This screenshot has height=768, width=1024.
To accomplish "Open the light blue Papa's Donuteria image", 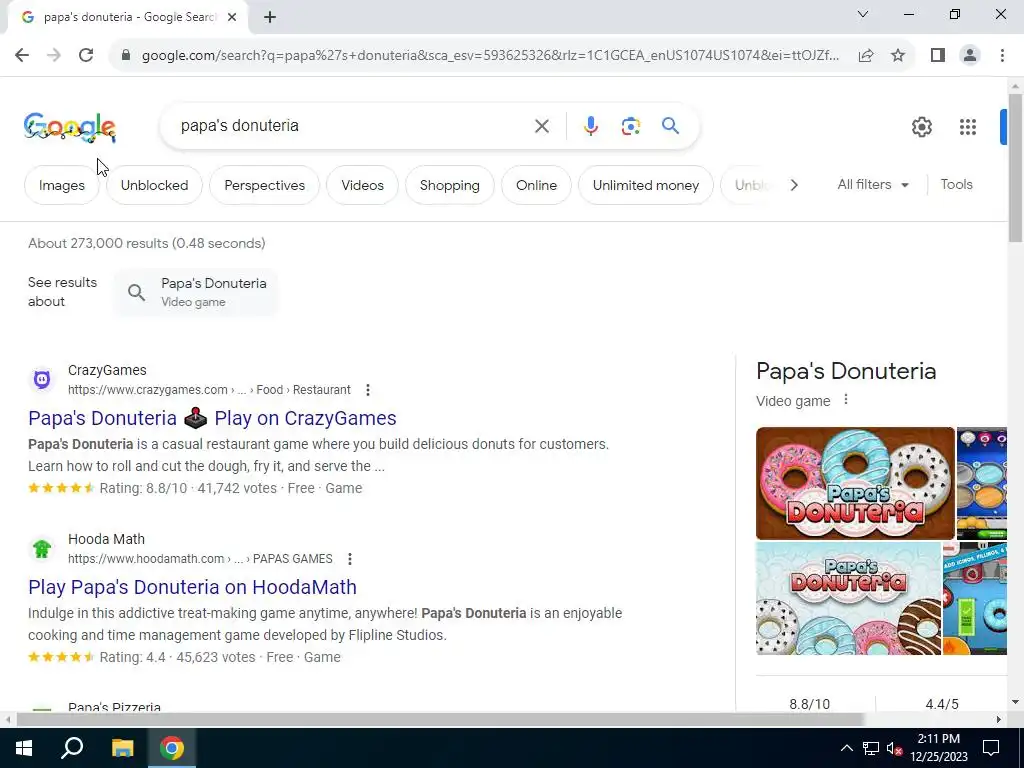I will tap(848, 598).
